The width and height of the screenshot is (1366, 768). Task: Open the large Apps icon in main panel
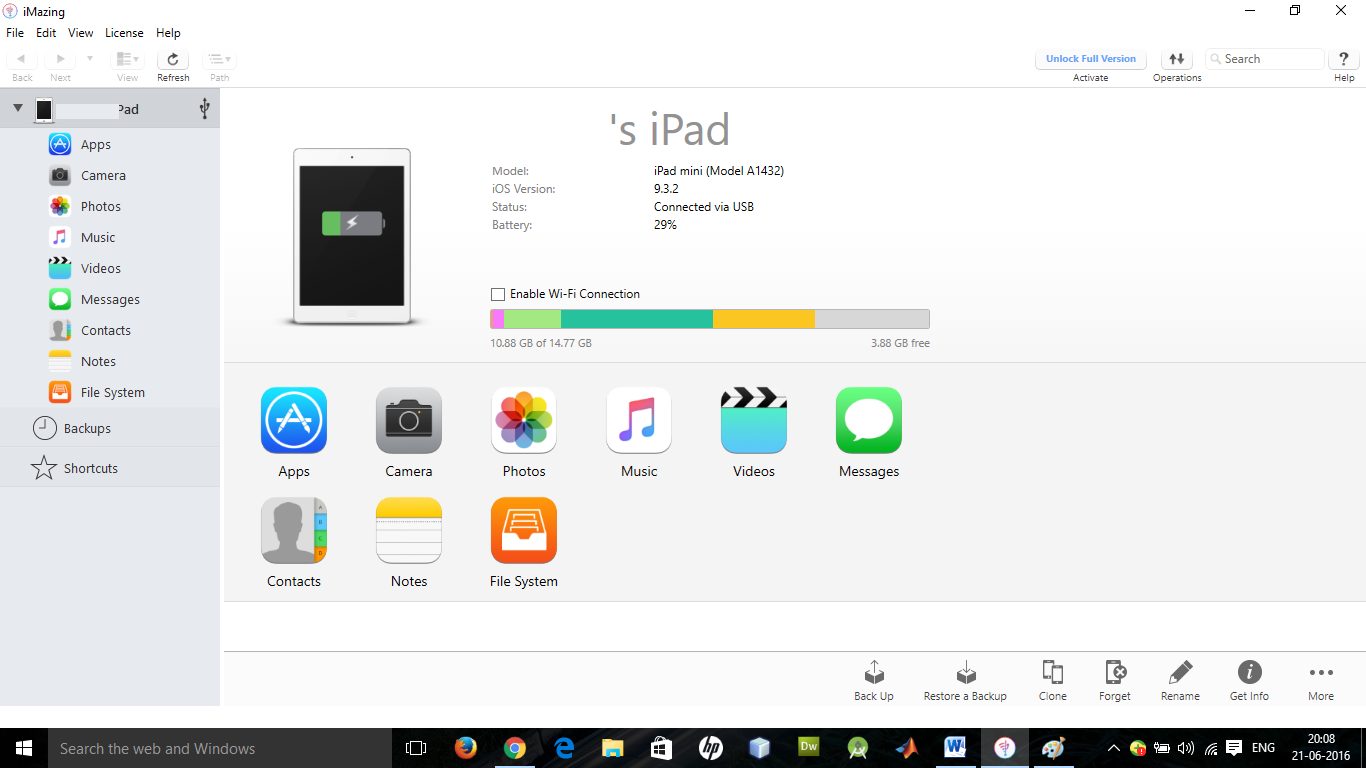[294, 421]
